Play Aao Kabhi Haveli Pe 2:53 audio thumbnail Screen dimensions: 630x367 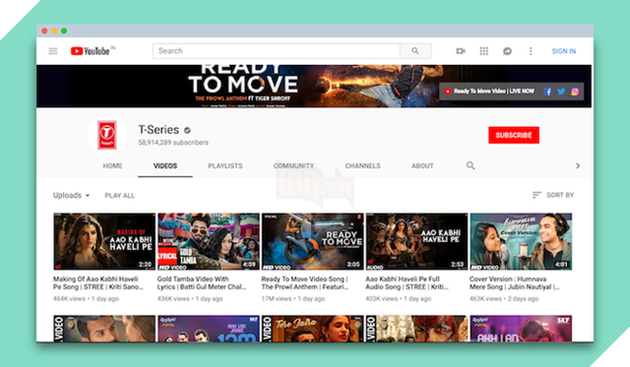click(x=416, y=241)
